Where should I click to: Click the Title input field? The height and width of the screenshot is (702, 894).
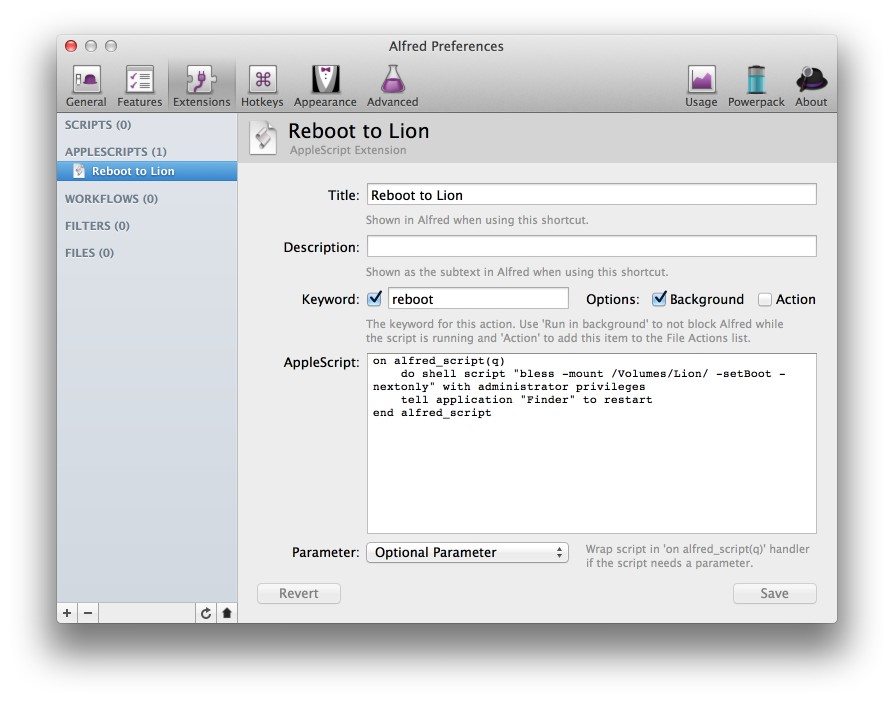(592, 194)
